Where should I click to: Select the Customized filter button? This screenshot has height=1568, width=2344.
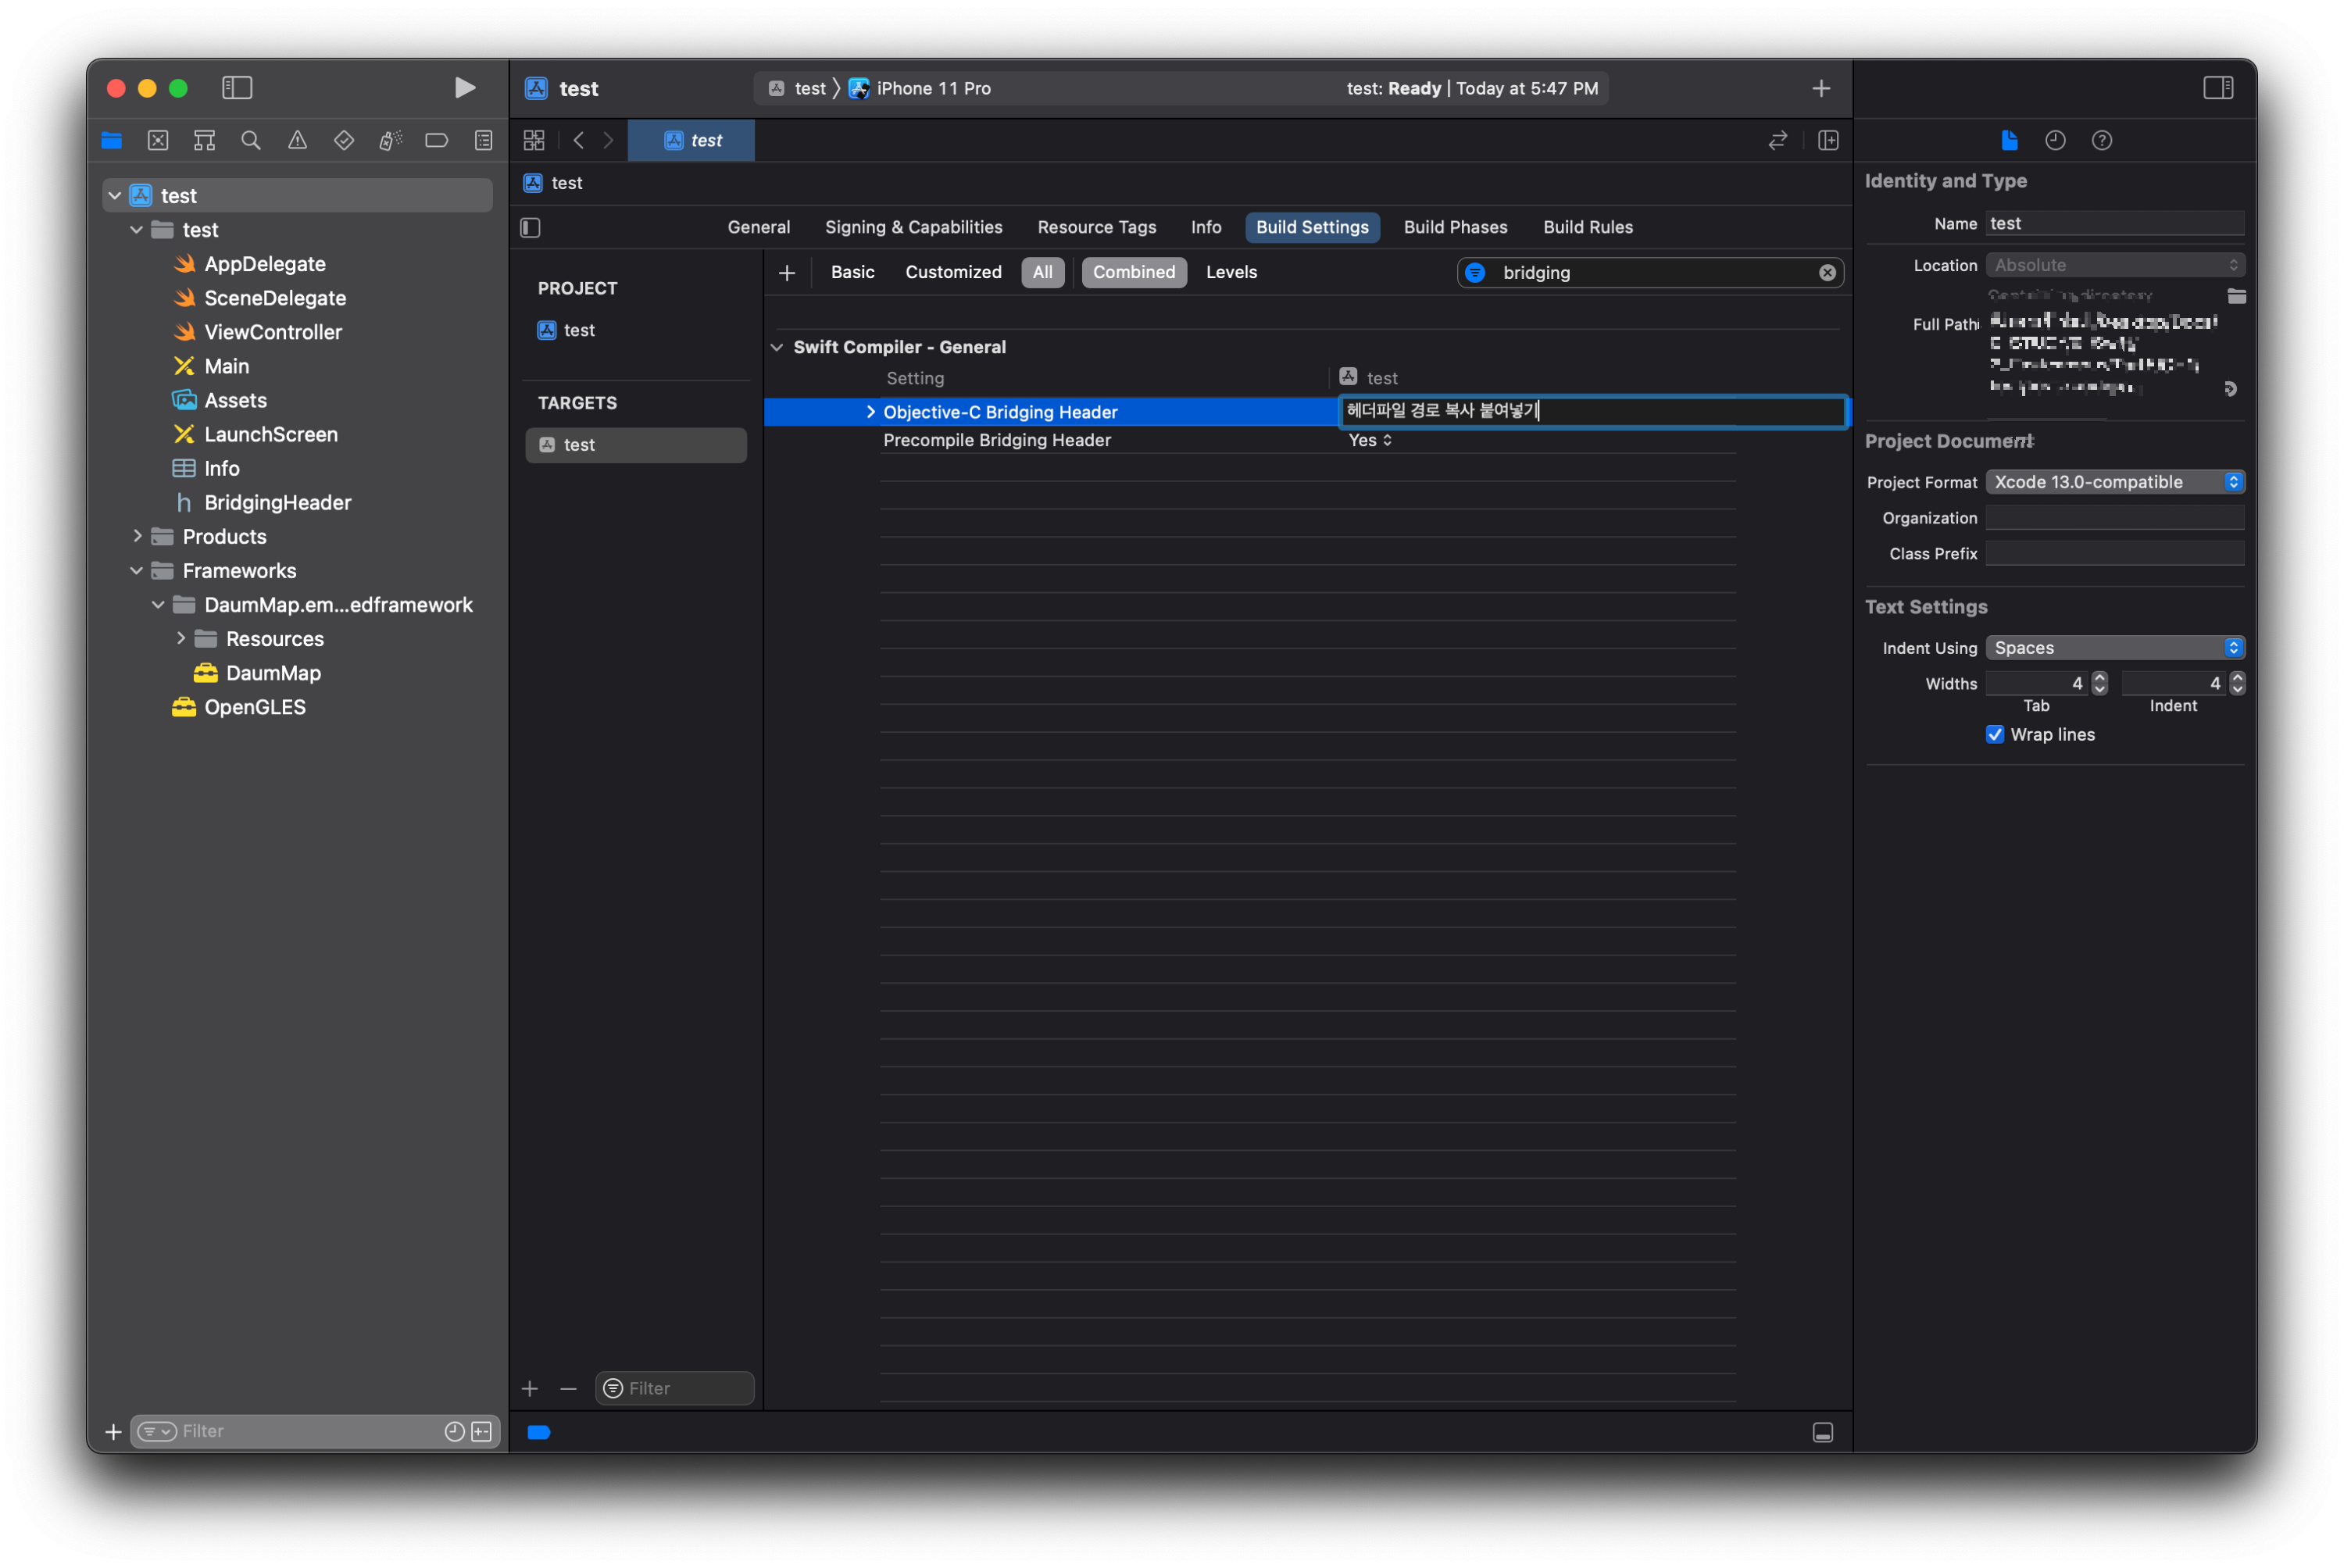tap(953, 272)
